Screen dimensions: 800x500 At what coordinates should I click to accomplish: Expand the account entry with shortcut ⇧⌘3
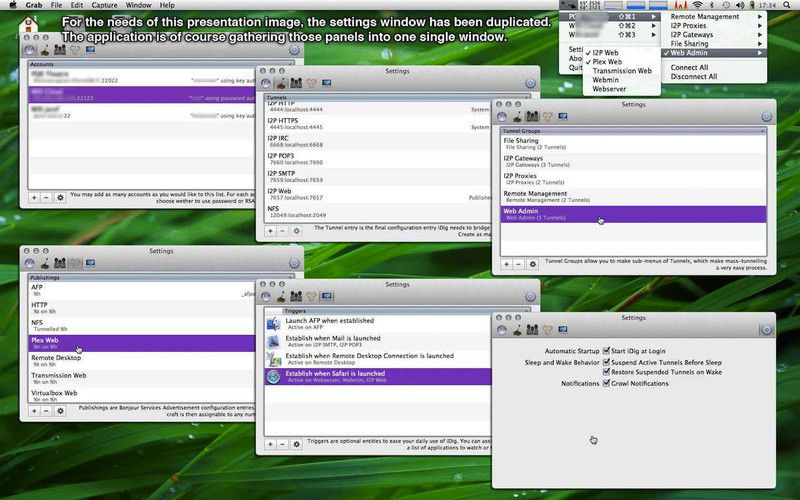(610, 35)
